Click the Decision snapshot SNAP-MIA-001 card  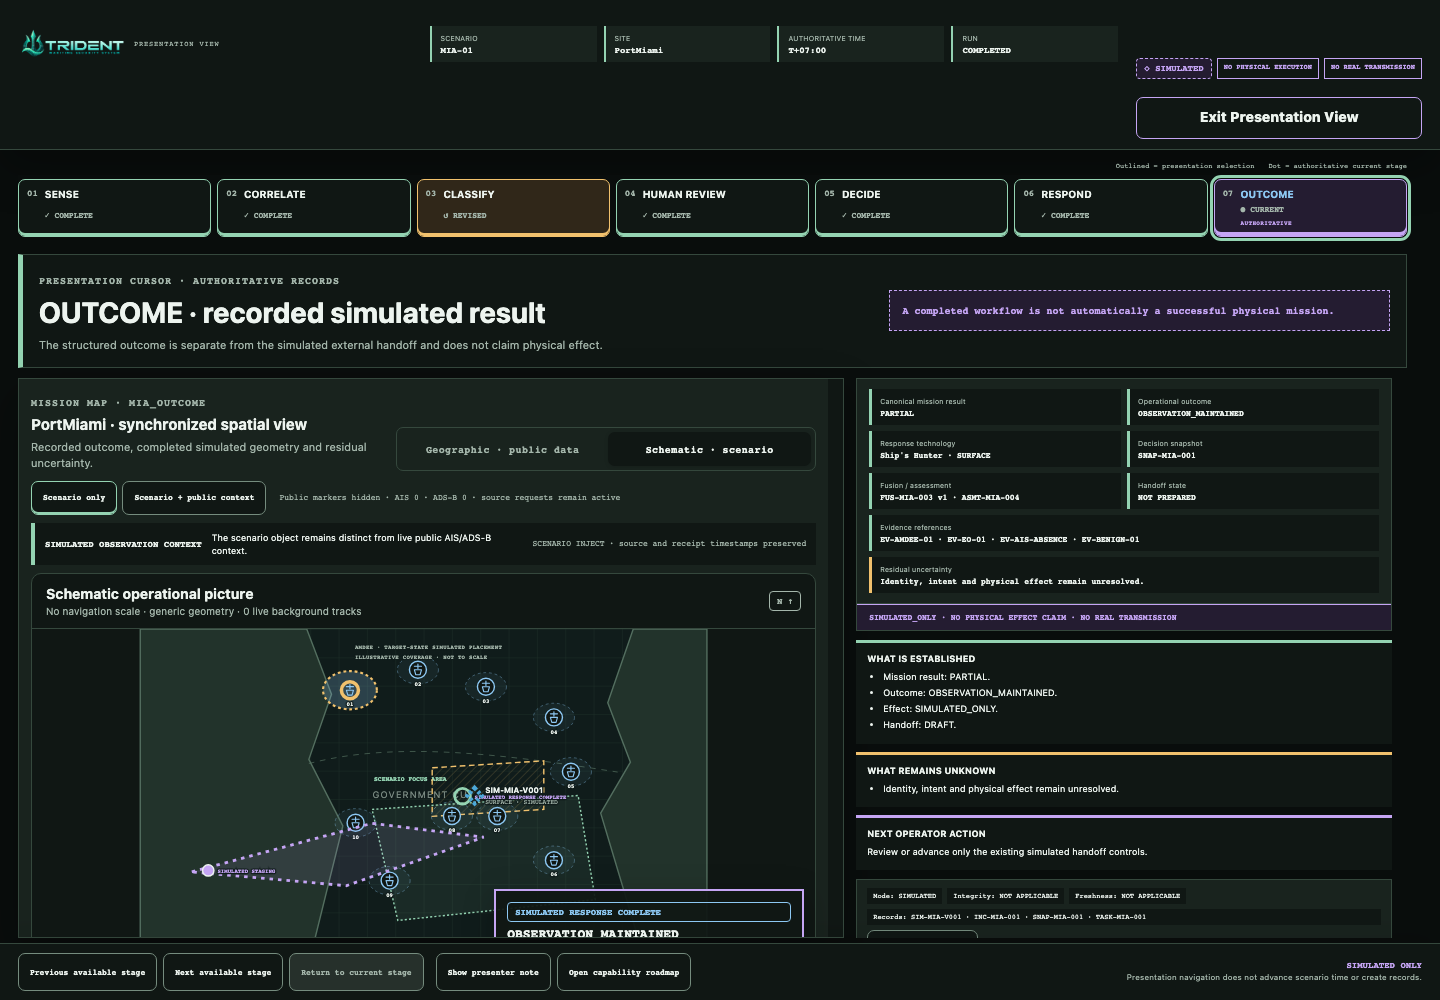pyautogui.click(x=1253, y=449)
